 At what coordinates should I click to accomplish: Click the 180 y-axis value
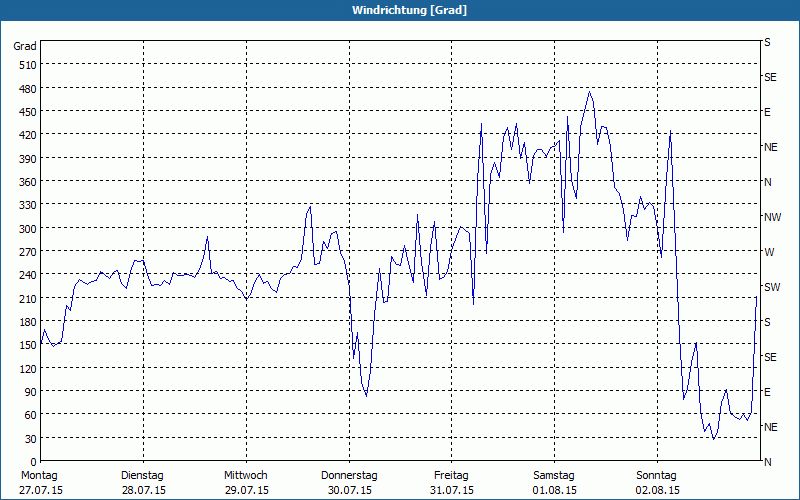[28, 322]
